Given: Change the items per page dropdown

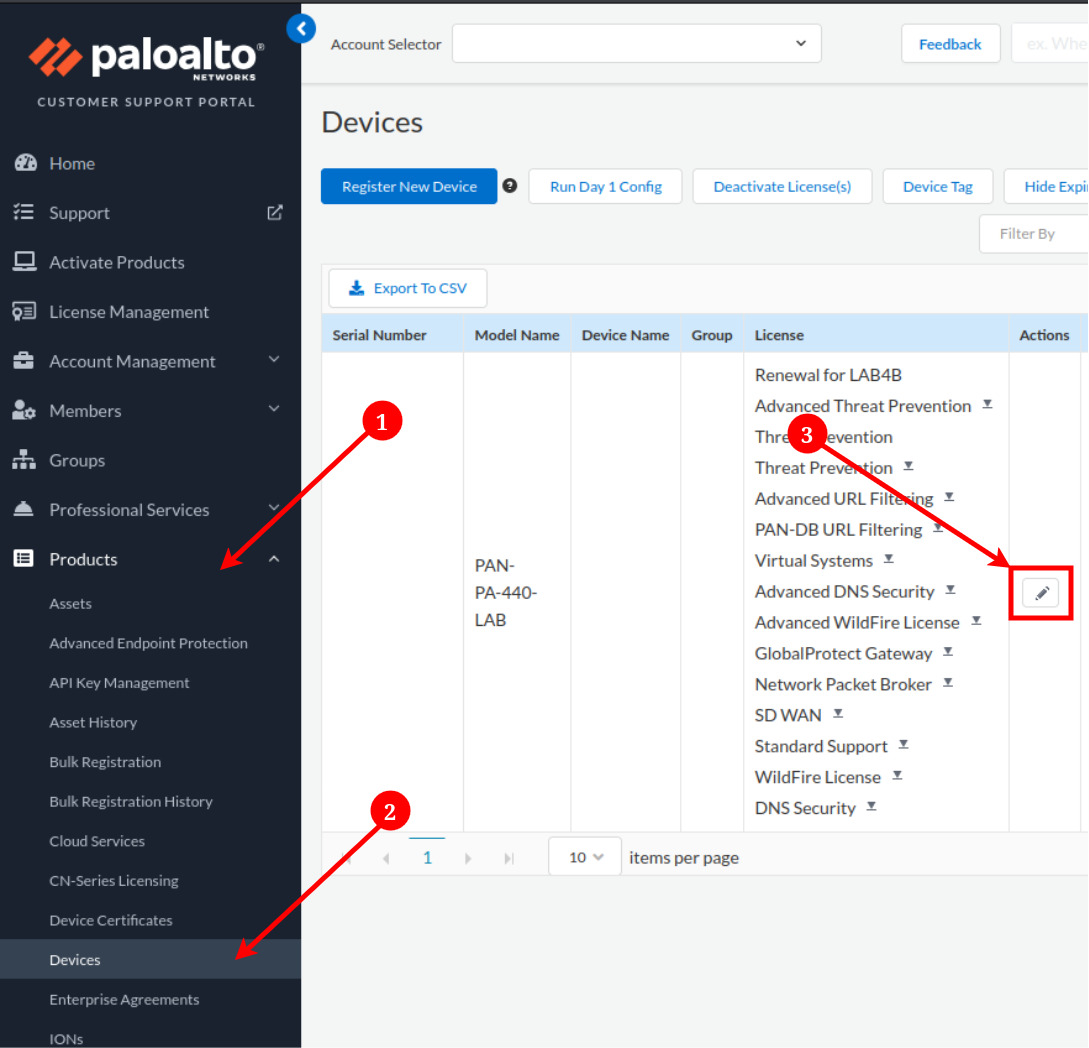Looking at the screenshot, I should (585, 857).
